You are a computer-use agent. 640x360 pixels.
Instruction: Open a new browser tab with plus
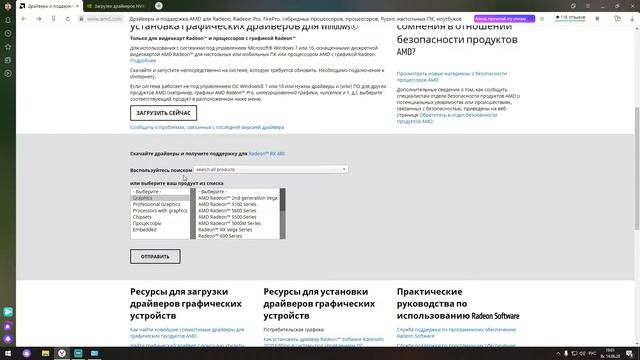pos(159,6)
